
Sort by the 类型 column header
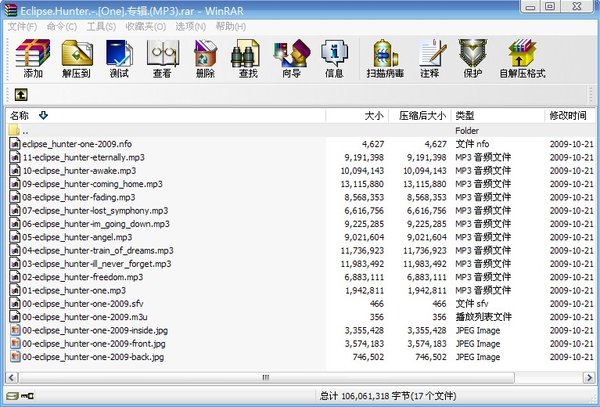(498, 116)
